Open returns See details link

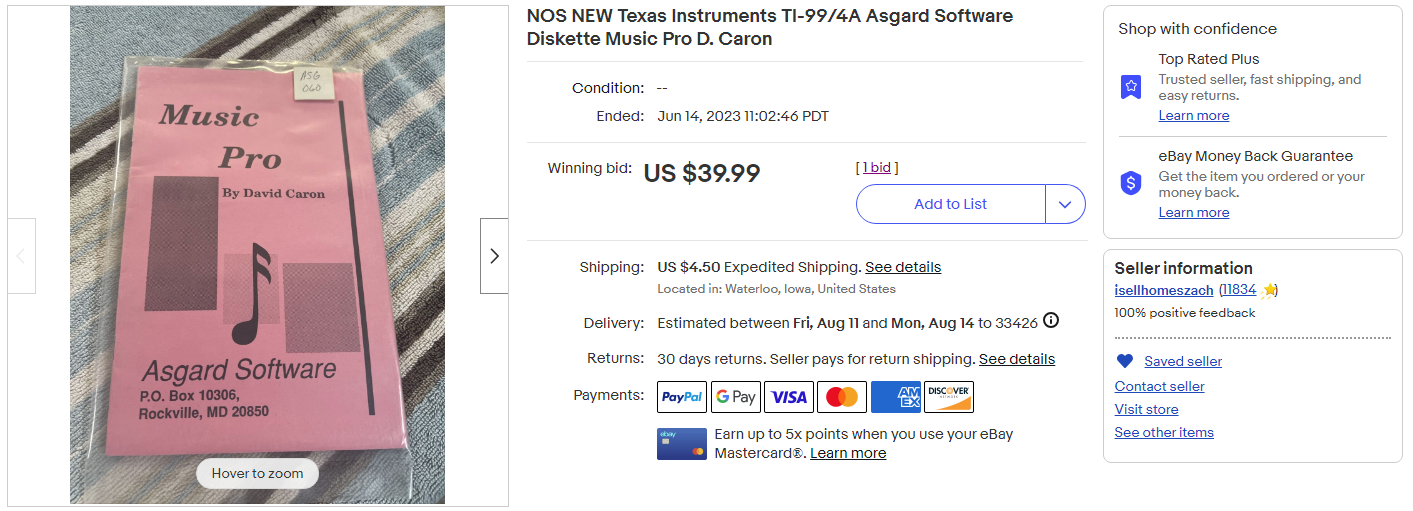[x=1016, y=359]
